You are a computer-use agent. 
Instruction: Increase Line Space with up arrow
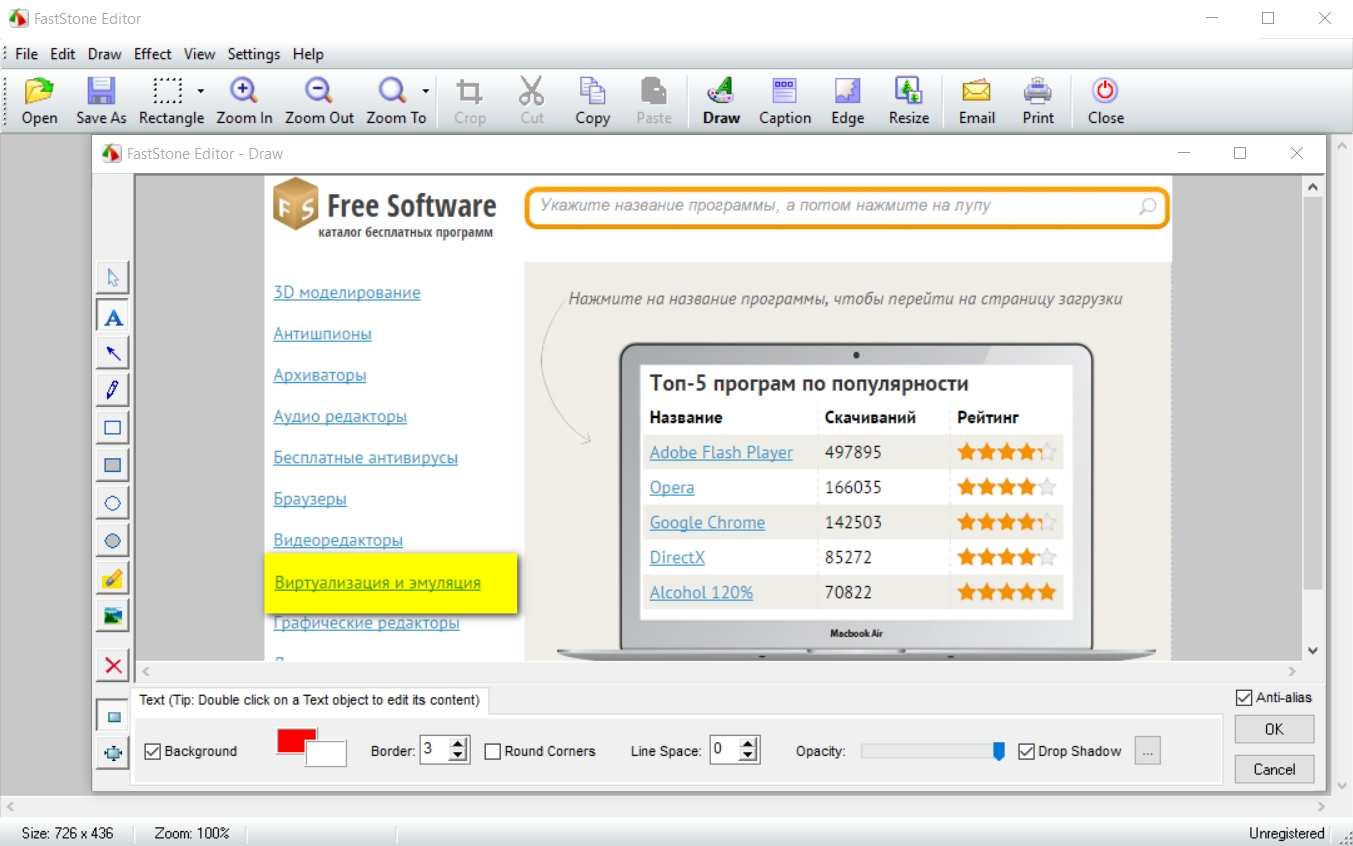pyautogui.click(x=749, y=744)
